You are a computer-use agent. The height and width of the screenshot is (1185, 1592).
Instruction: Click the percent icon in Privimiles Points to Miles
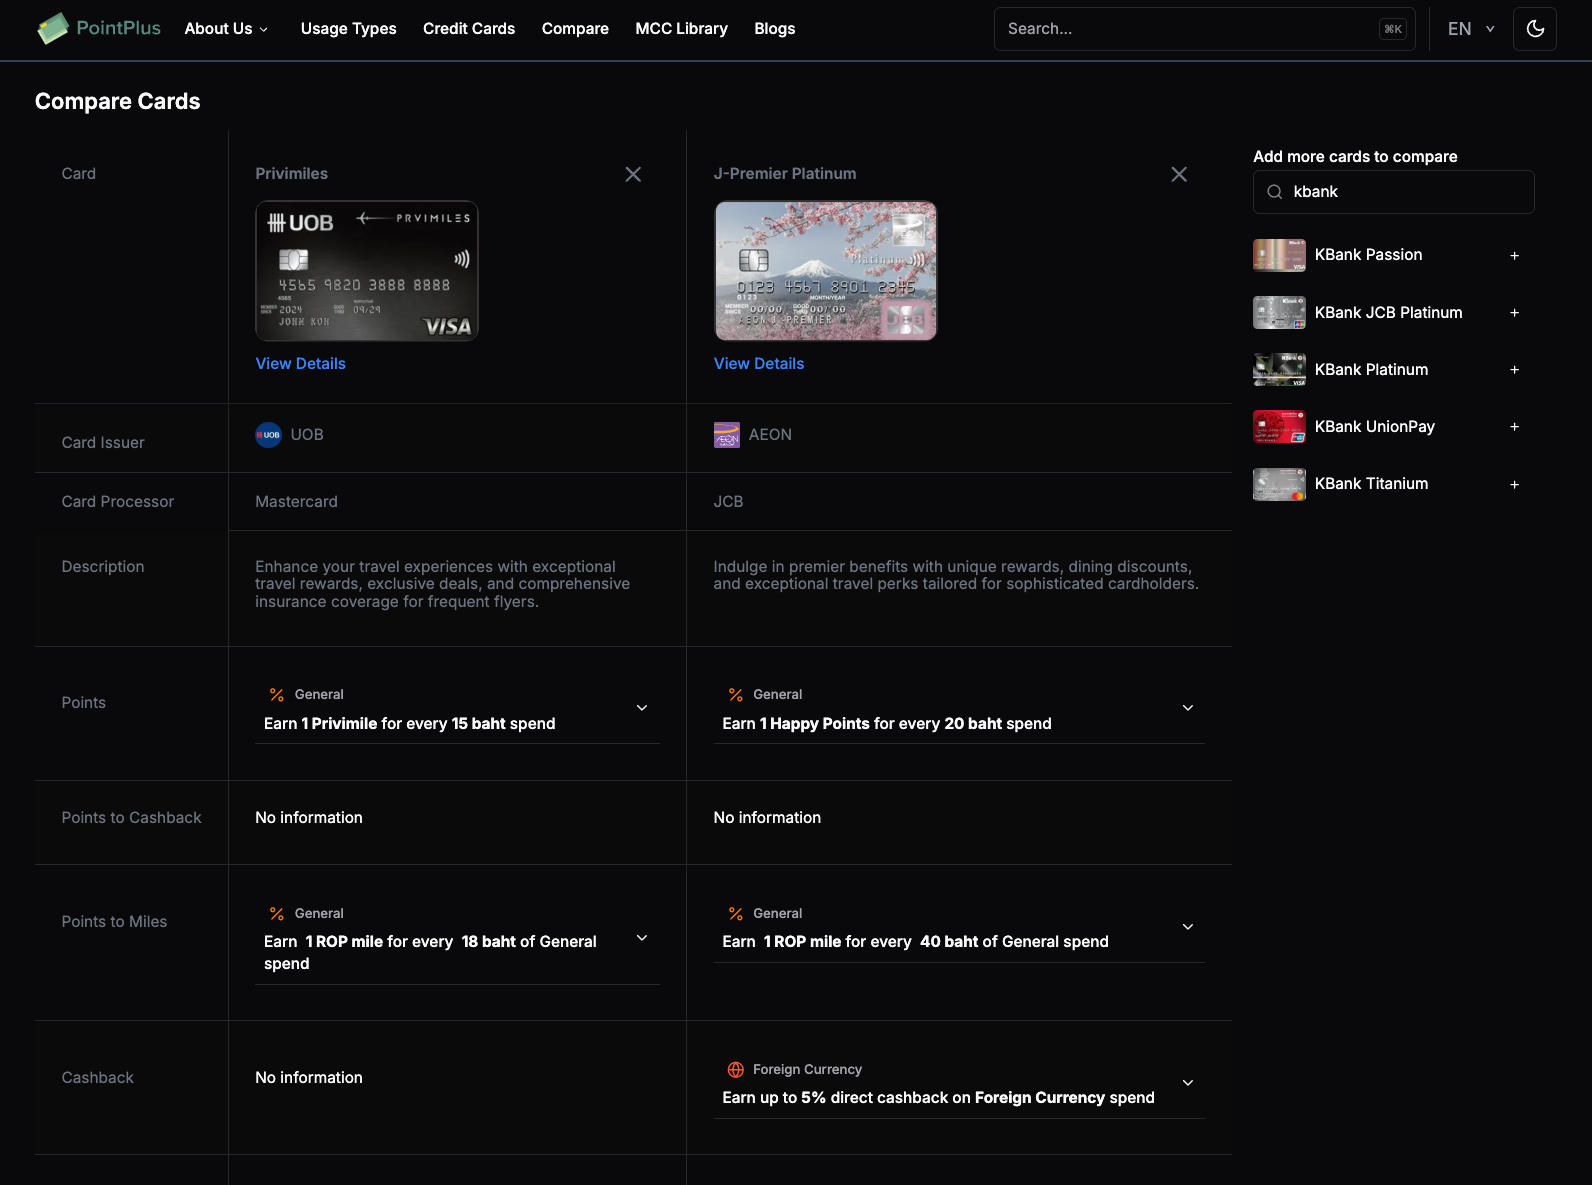[x=277, y=914]
